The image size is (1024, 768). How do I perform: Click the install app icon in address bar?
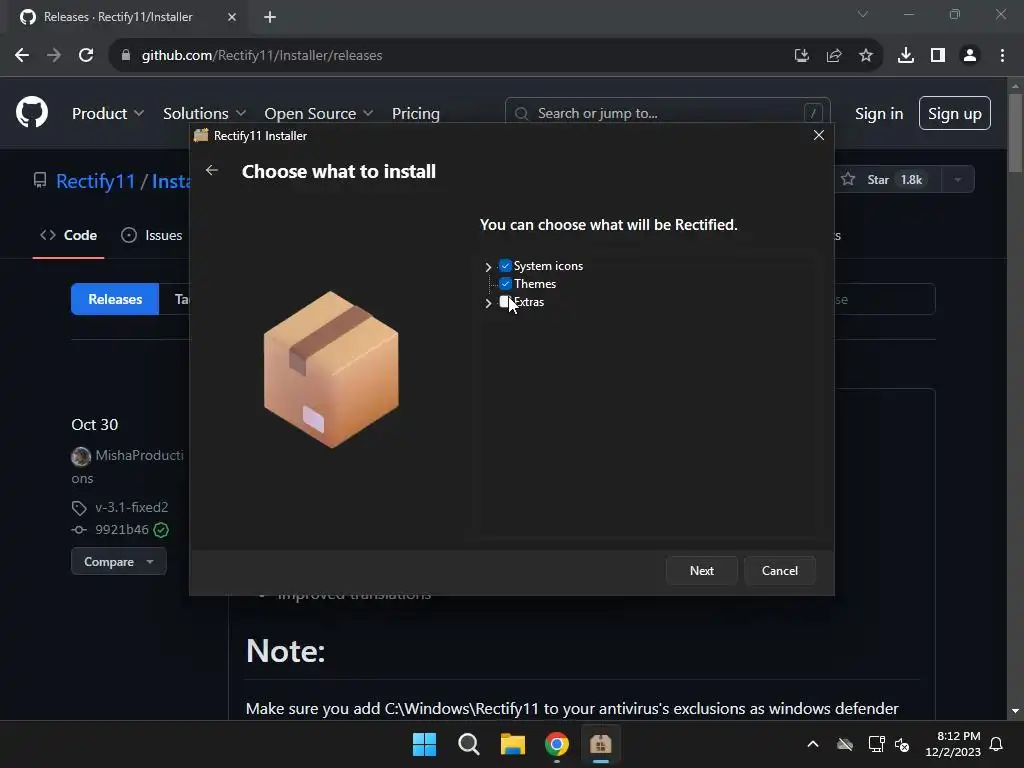point(802,56)
